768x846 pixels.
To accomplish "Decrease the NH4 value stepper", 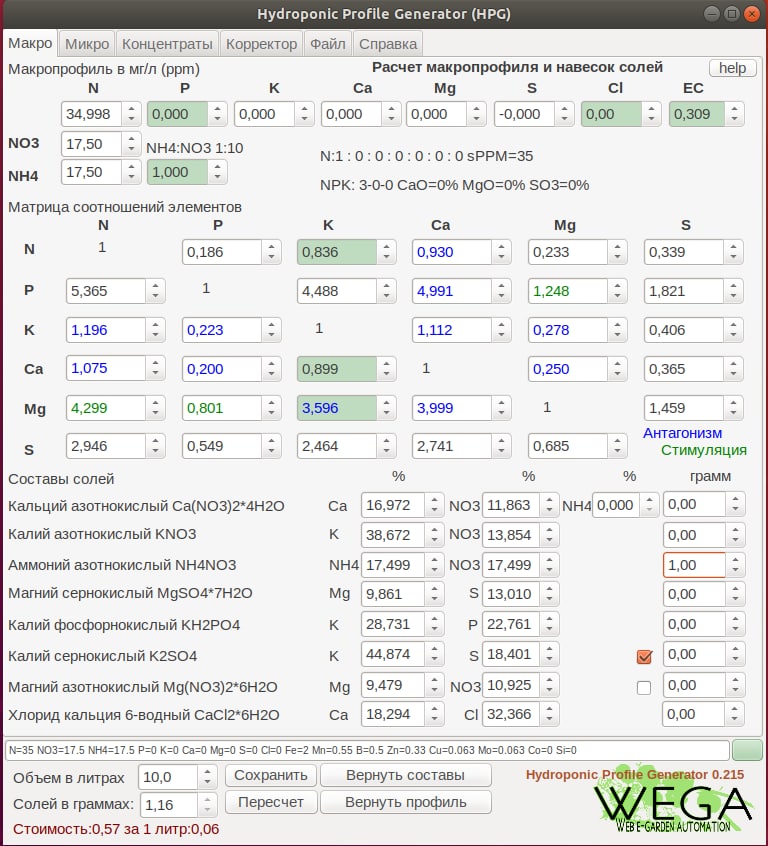I will [x=131, y=178].
